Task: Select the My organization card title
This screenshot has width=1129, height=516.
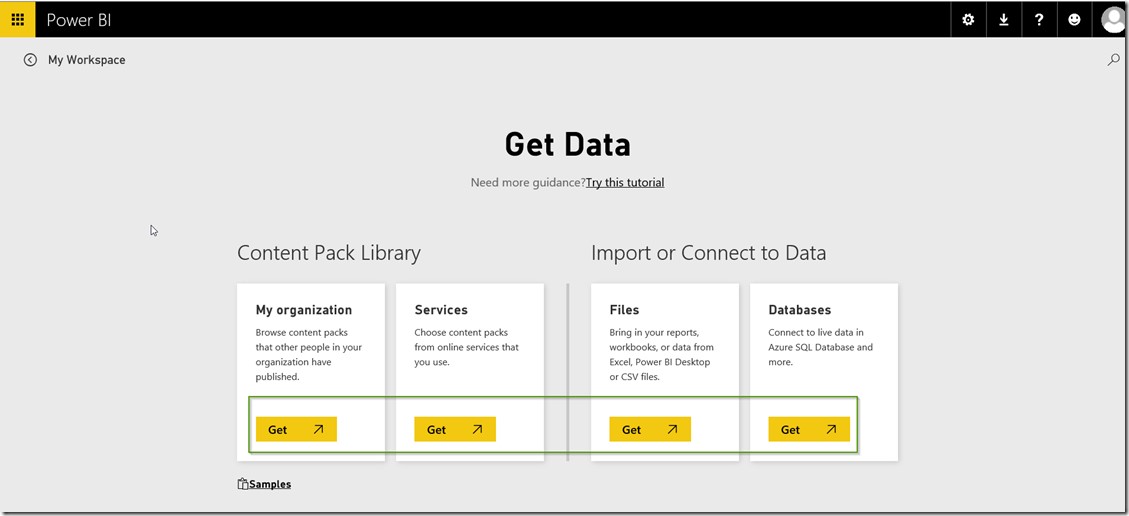Action: tap(304, 310)
